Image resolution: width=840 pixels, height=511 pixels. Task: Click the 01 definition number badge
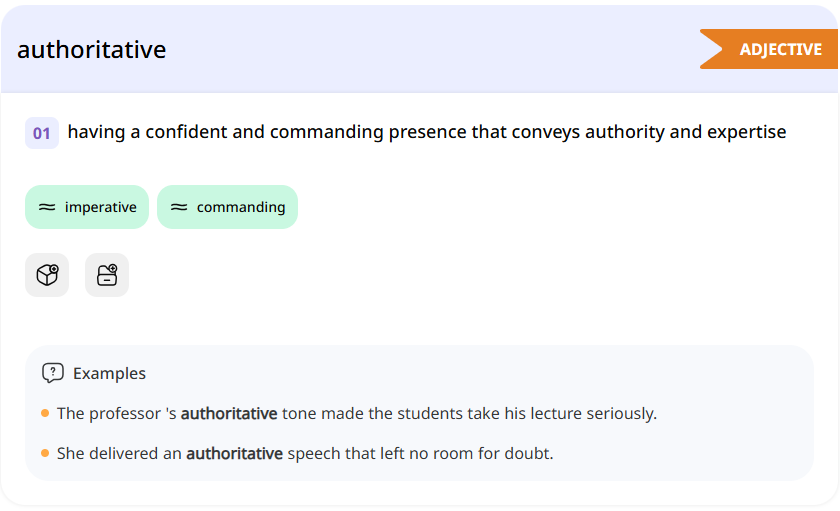42,133
